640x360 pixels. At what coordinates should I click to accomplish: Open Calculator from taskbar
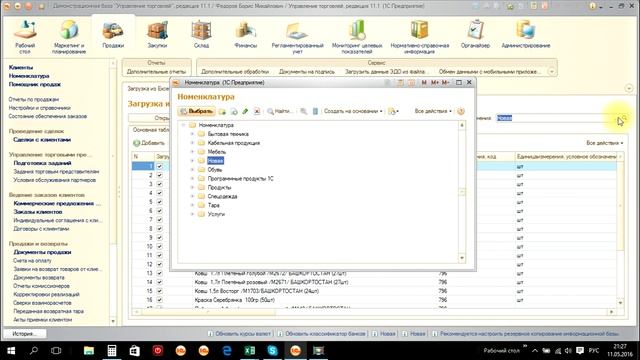(x=111, y=351)
